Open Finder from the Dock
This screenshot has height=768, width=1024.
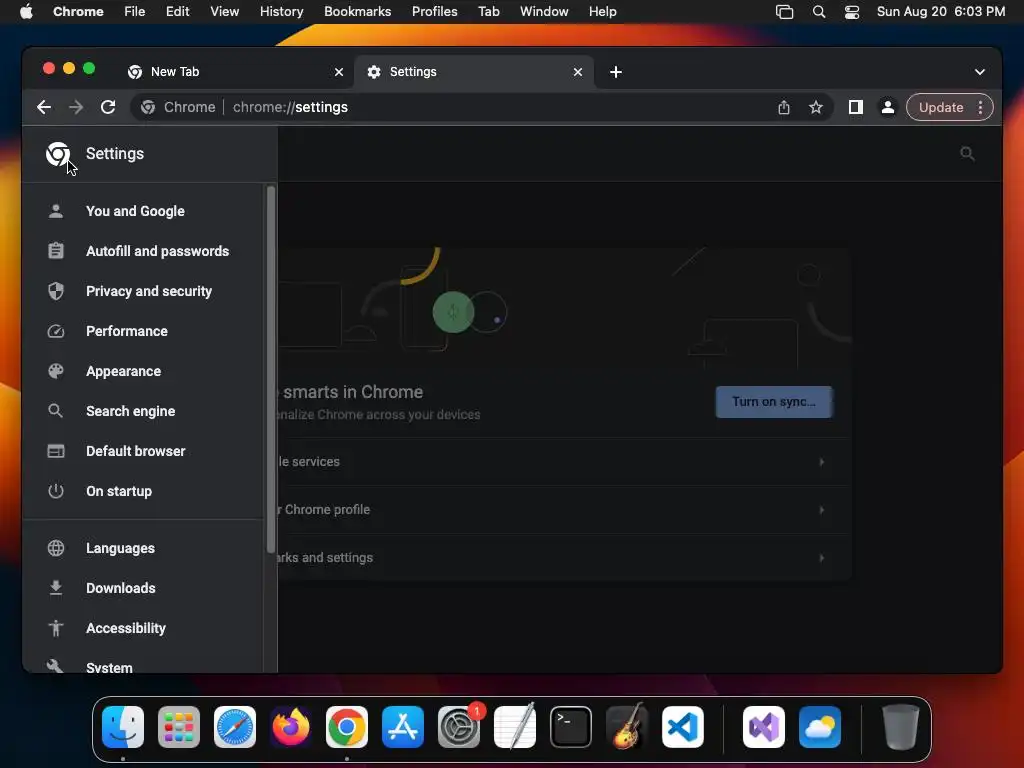[x=123, y=727]
